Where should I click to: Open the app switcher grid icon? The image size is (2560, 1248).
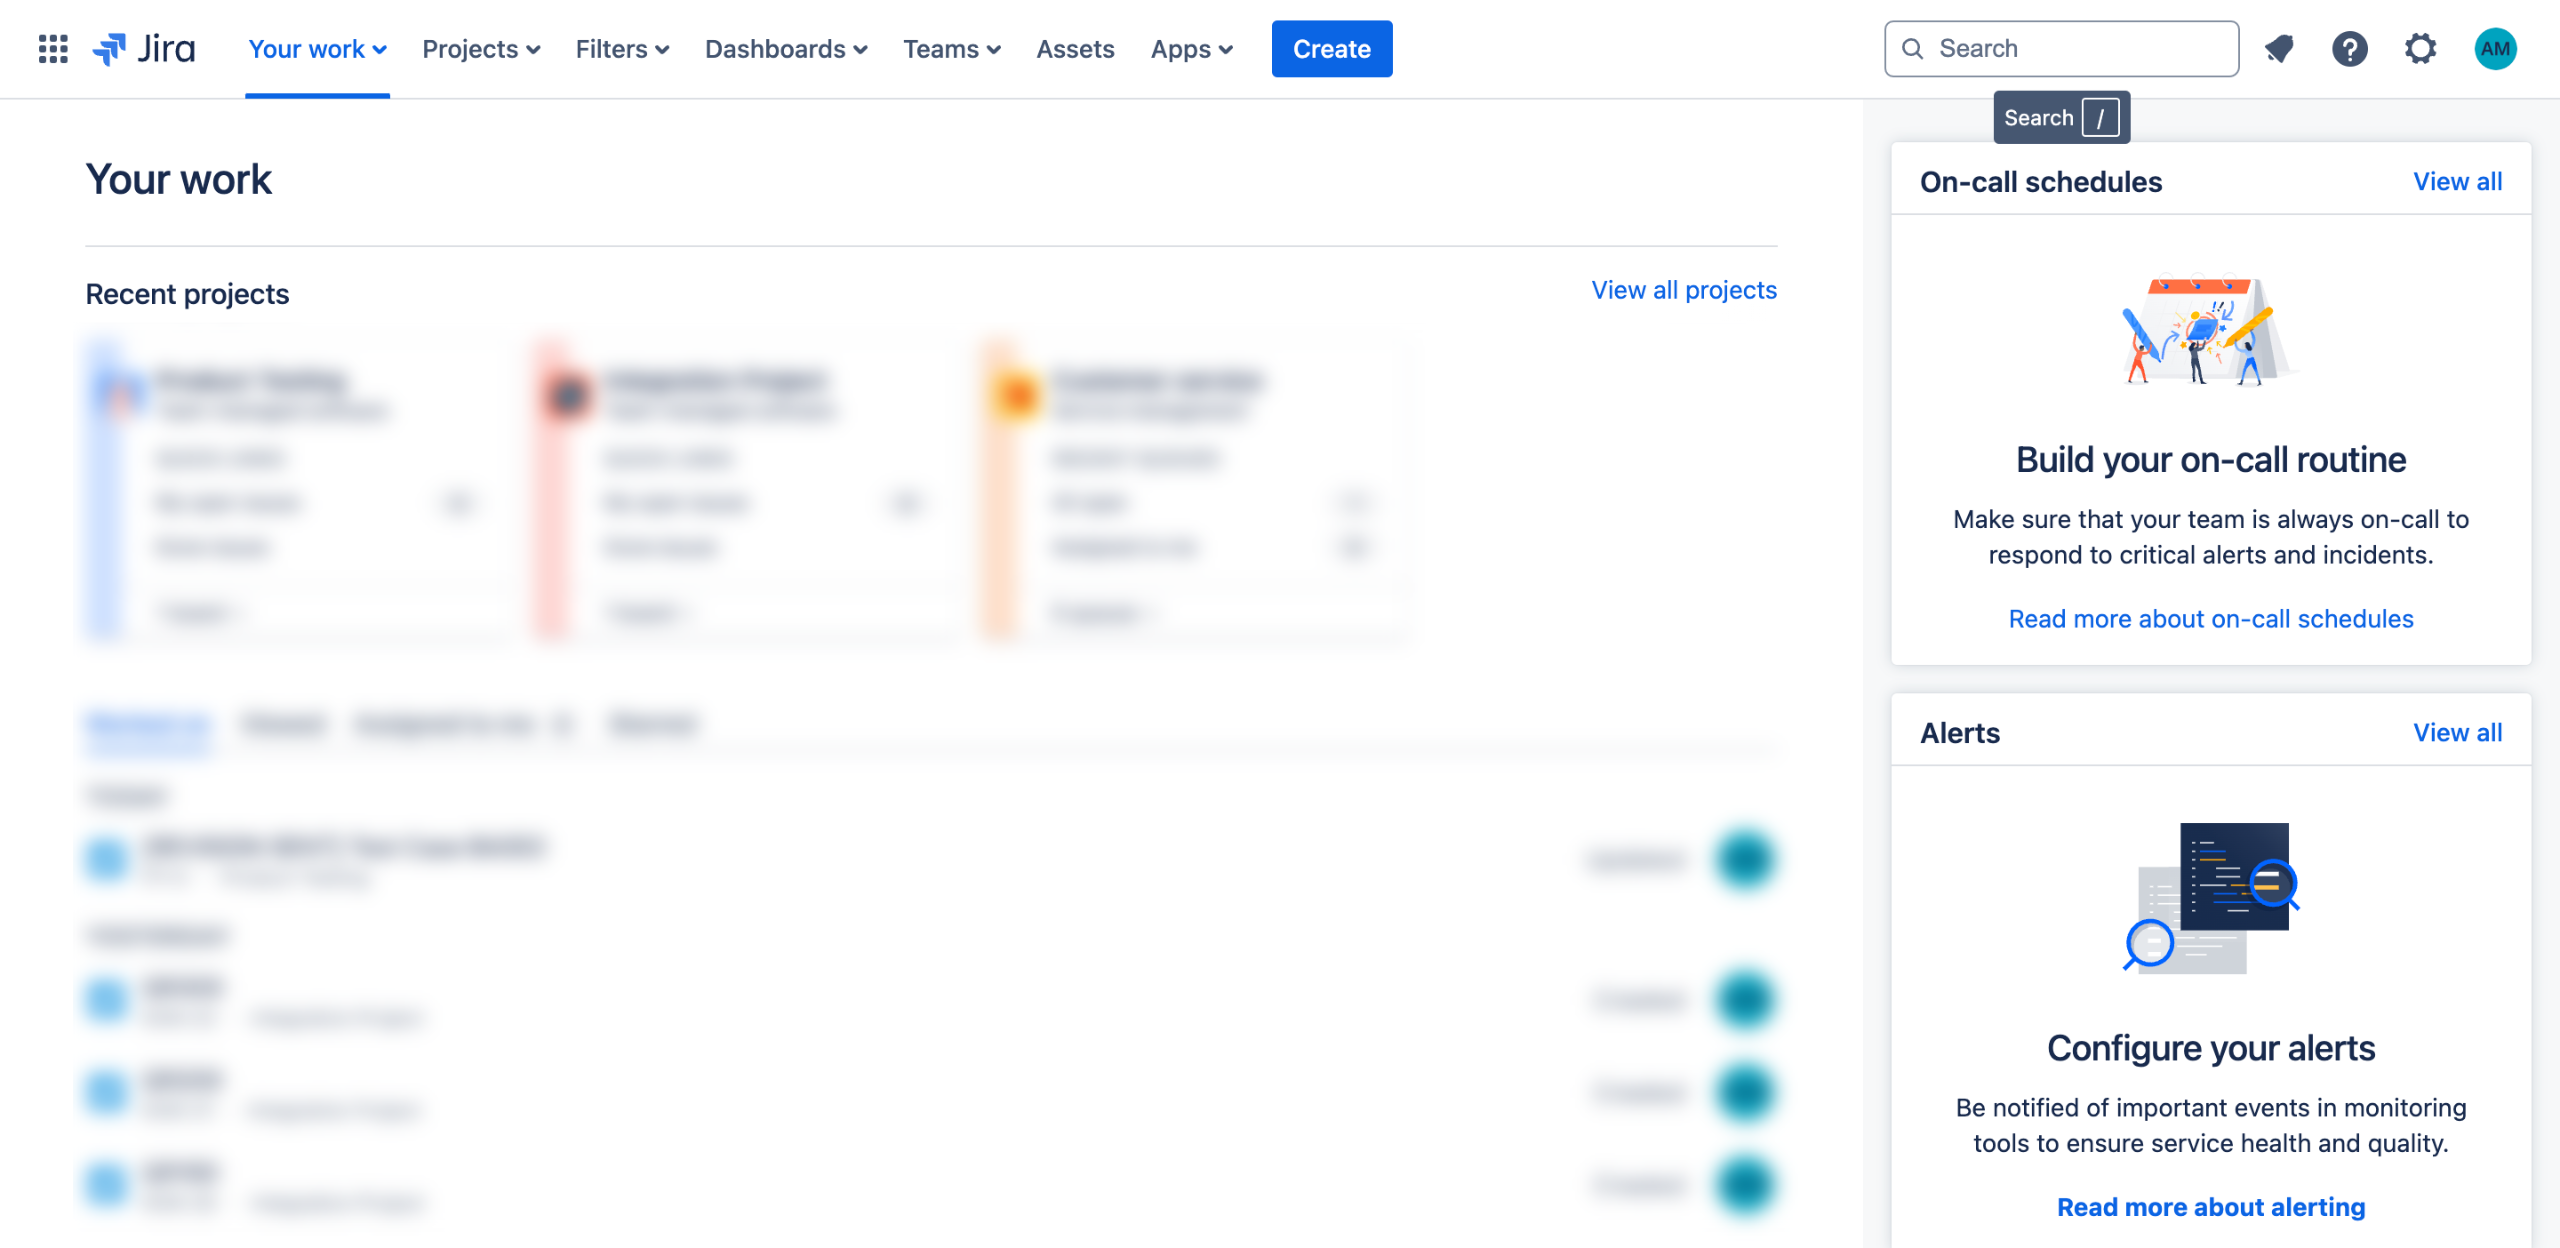tap(53, 49)
